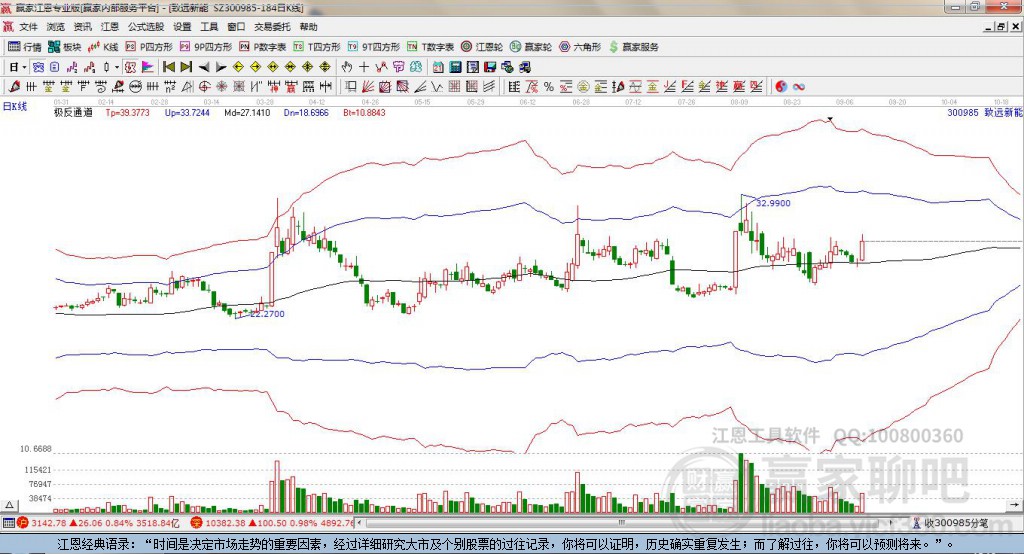Restore the inner chart window
Screen dimensions: 1024x554
(x=1000, y=27)
